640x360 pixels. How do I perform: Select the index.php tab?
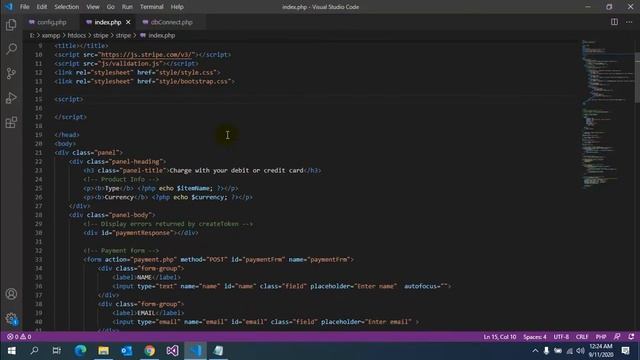pos(108,22)
